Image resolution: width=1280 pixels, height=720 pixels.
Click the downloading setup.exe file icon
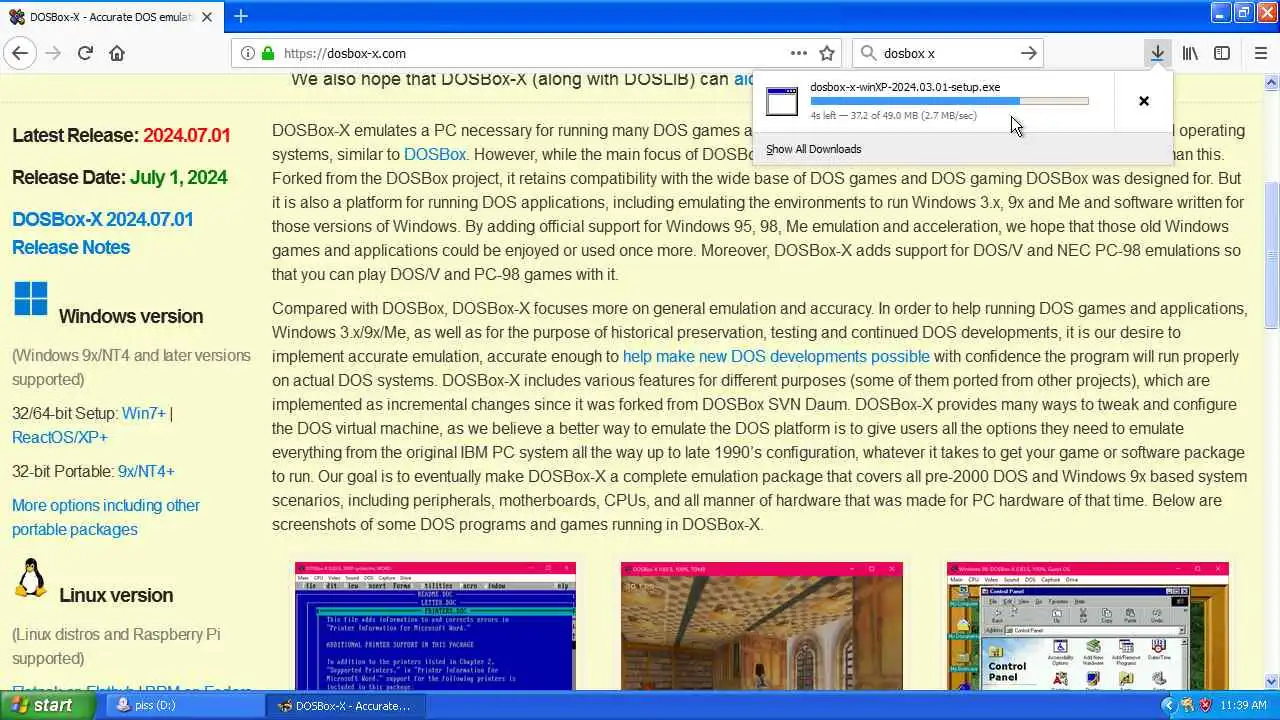click(x=782, y=101)
